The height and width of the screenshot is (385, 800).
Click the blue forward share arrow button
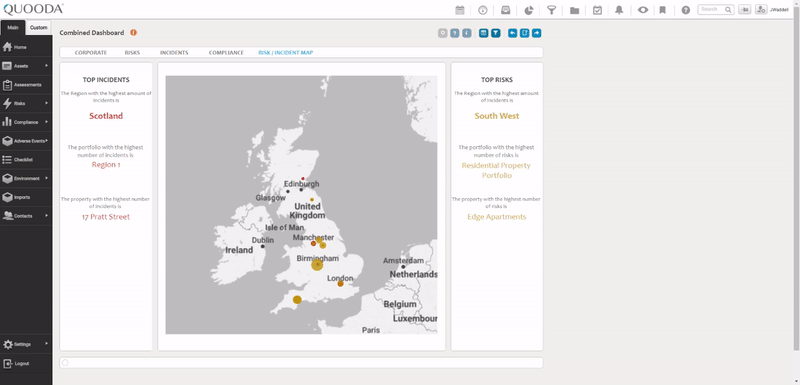536,33
